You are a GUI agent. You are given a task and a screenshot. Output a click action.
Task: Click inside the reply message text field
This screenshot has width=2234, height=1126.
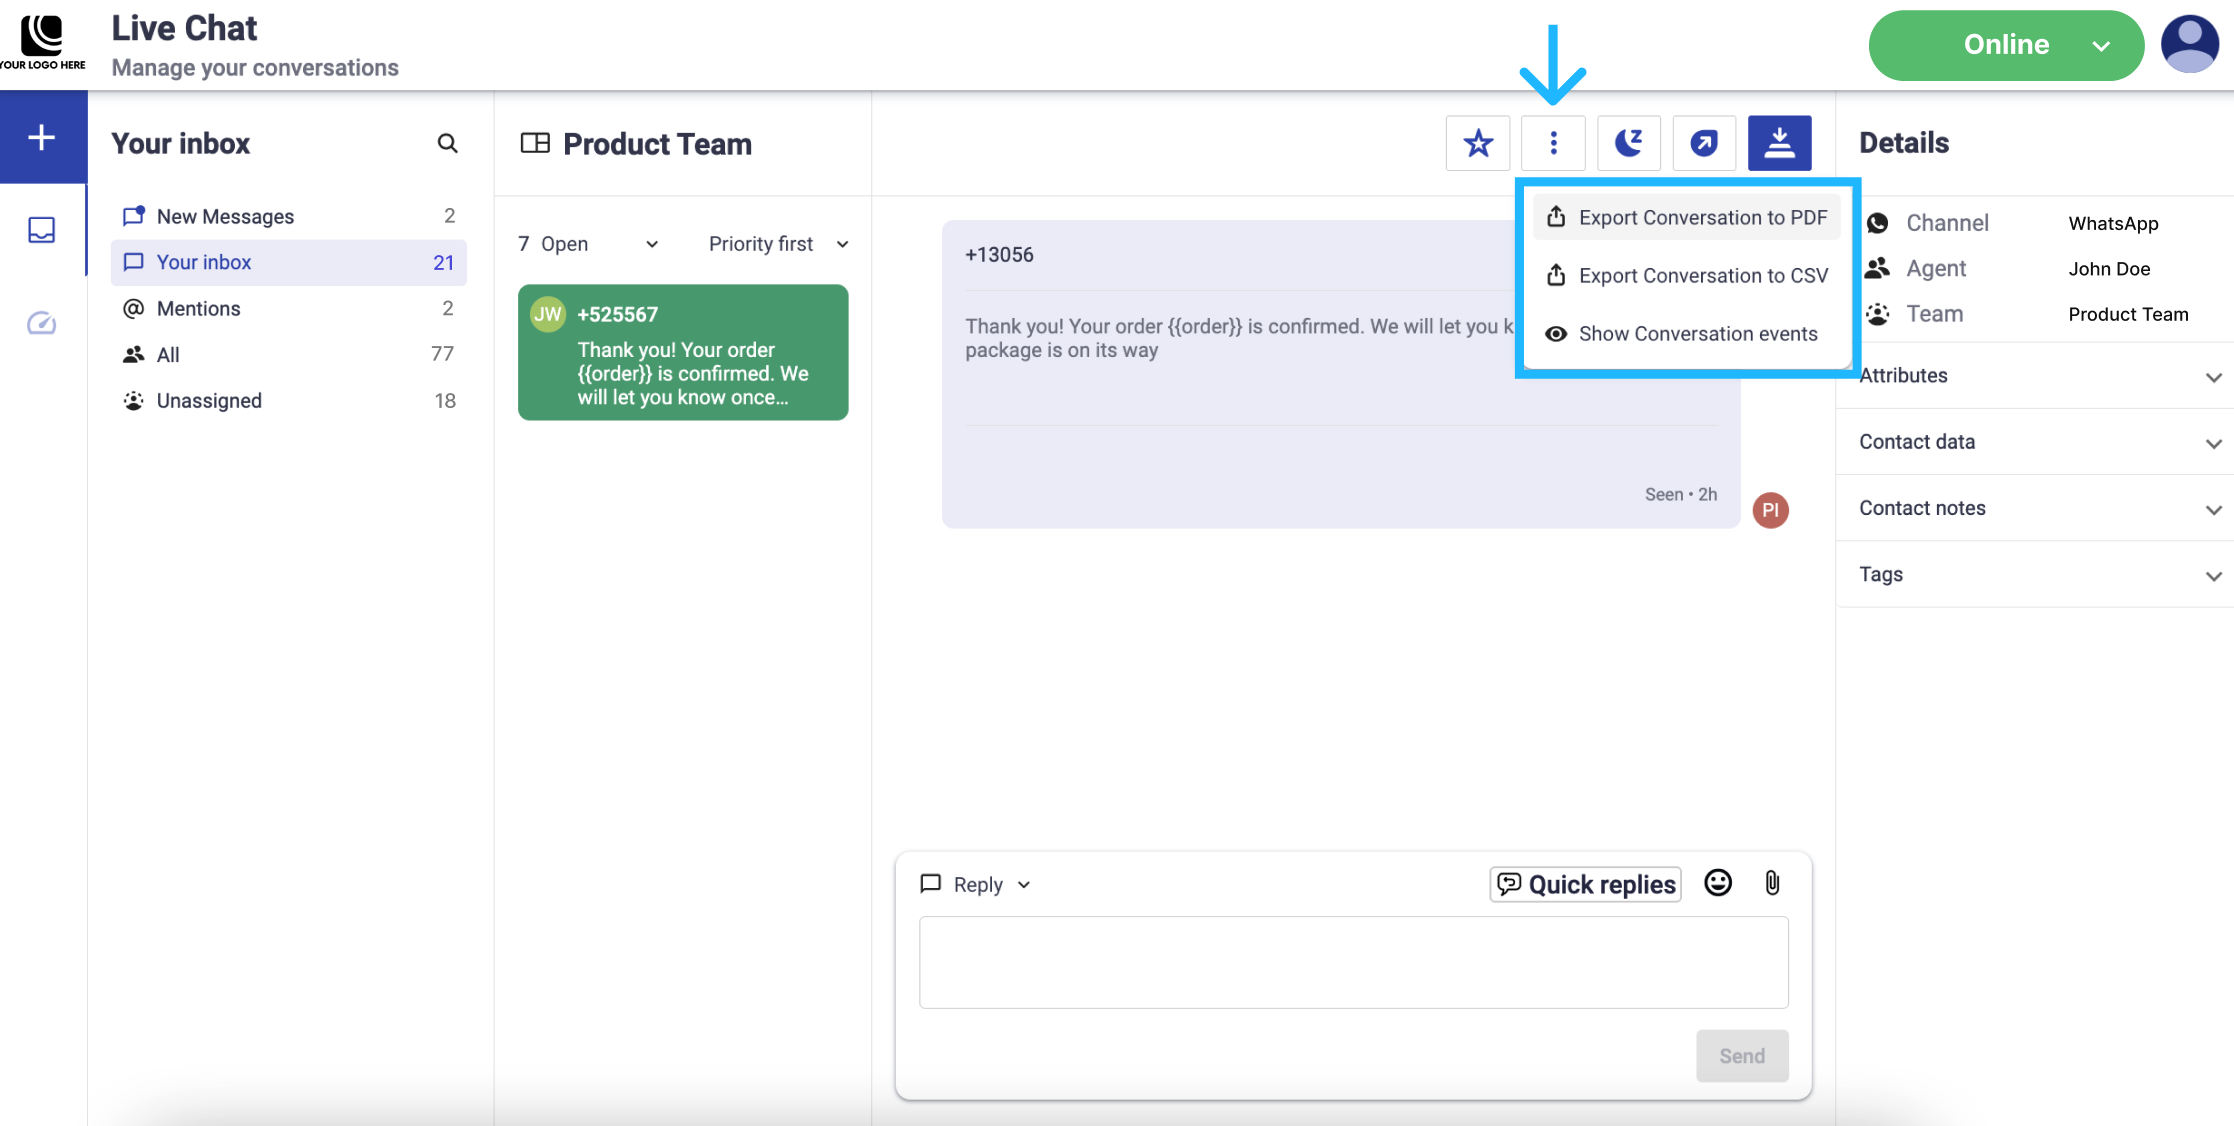click(x=1353, y=962)
